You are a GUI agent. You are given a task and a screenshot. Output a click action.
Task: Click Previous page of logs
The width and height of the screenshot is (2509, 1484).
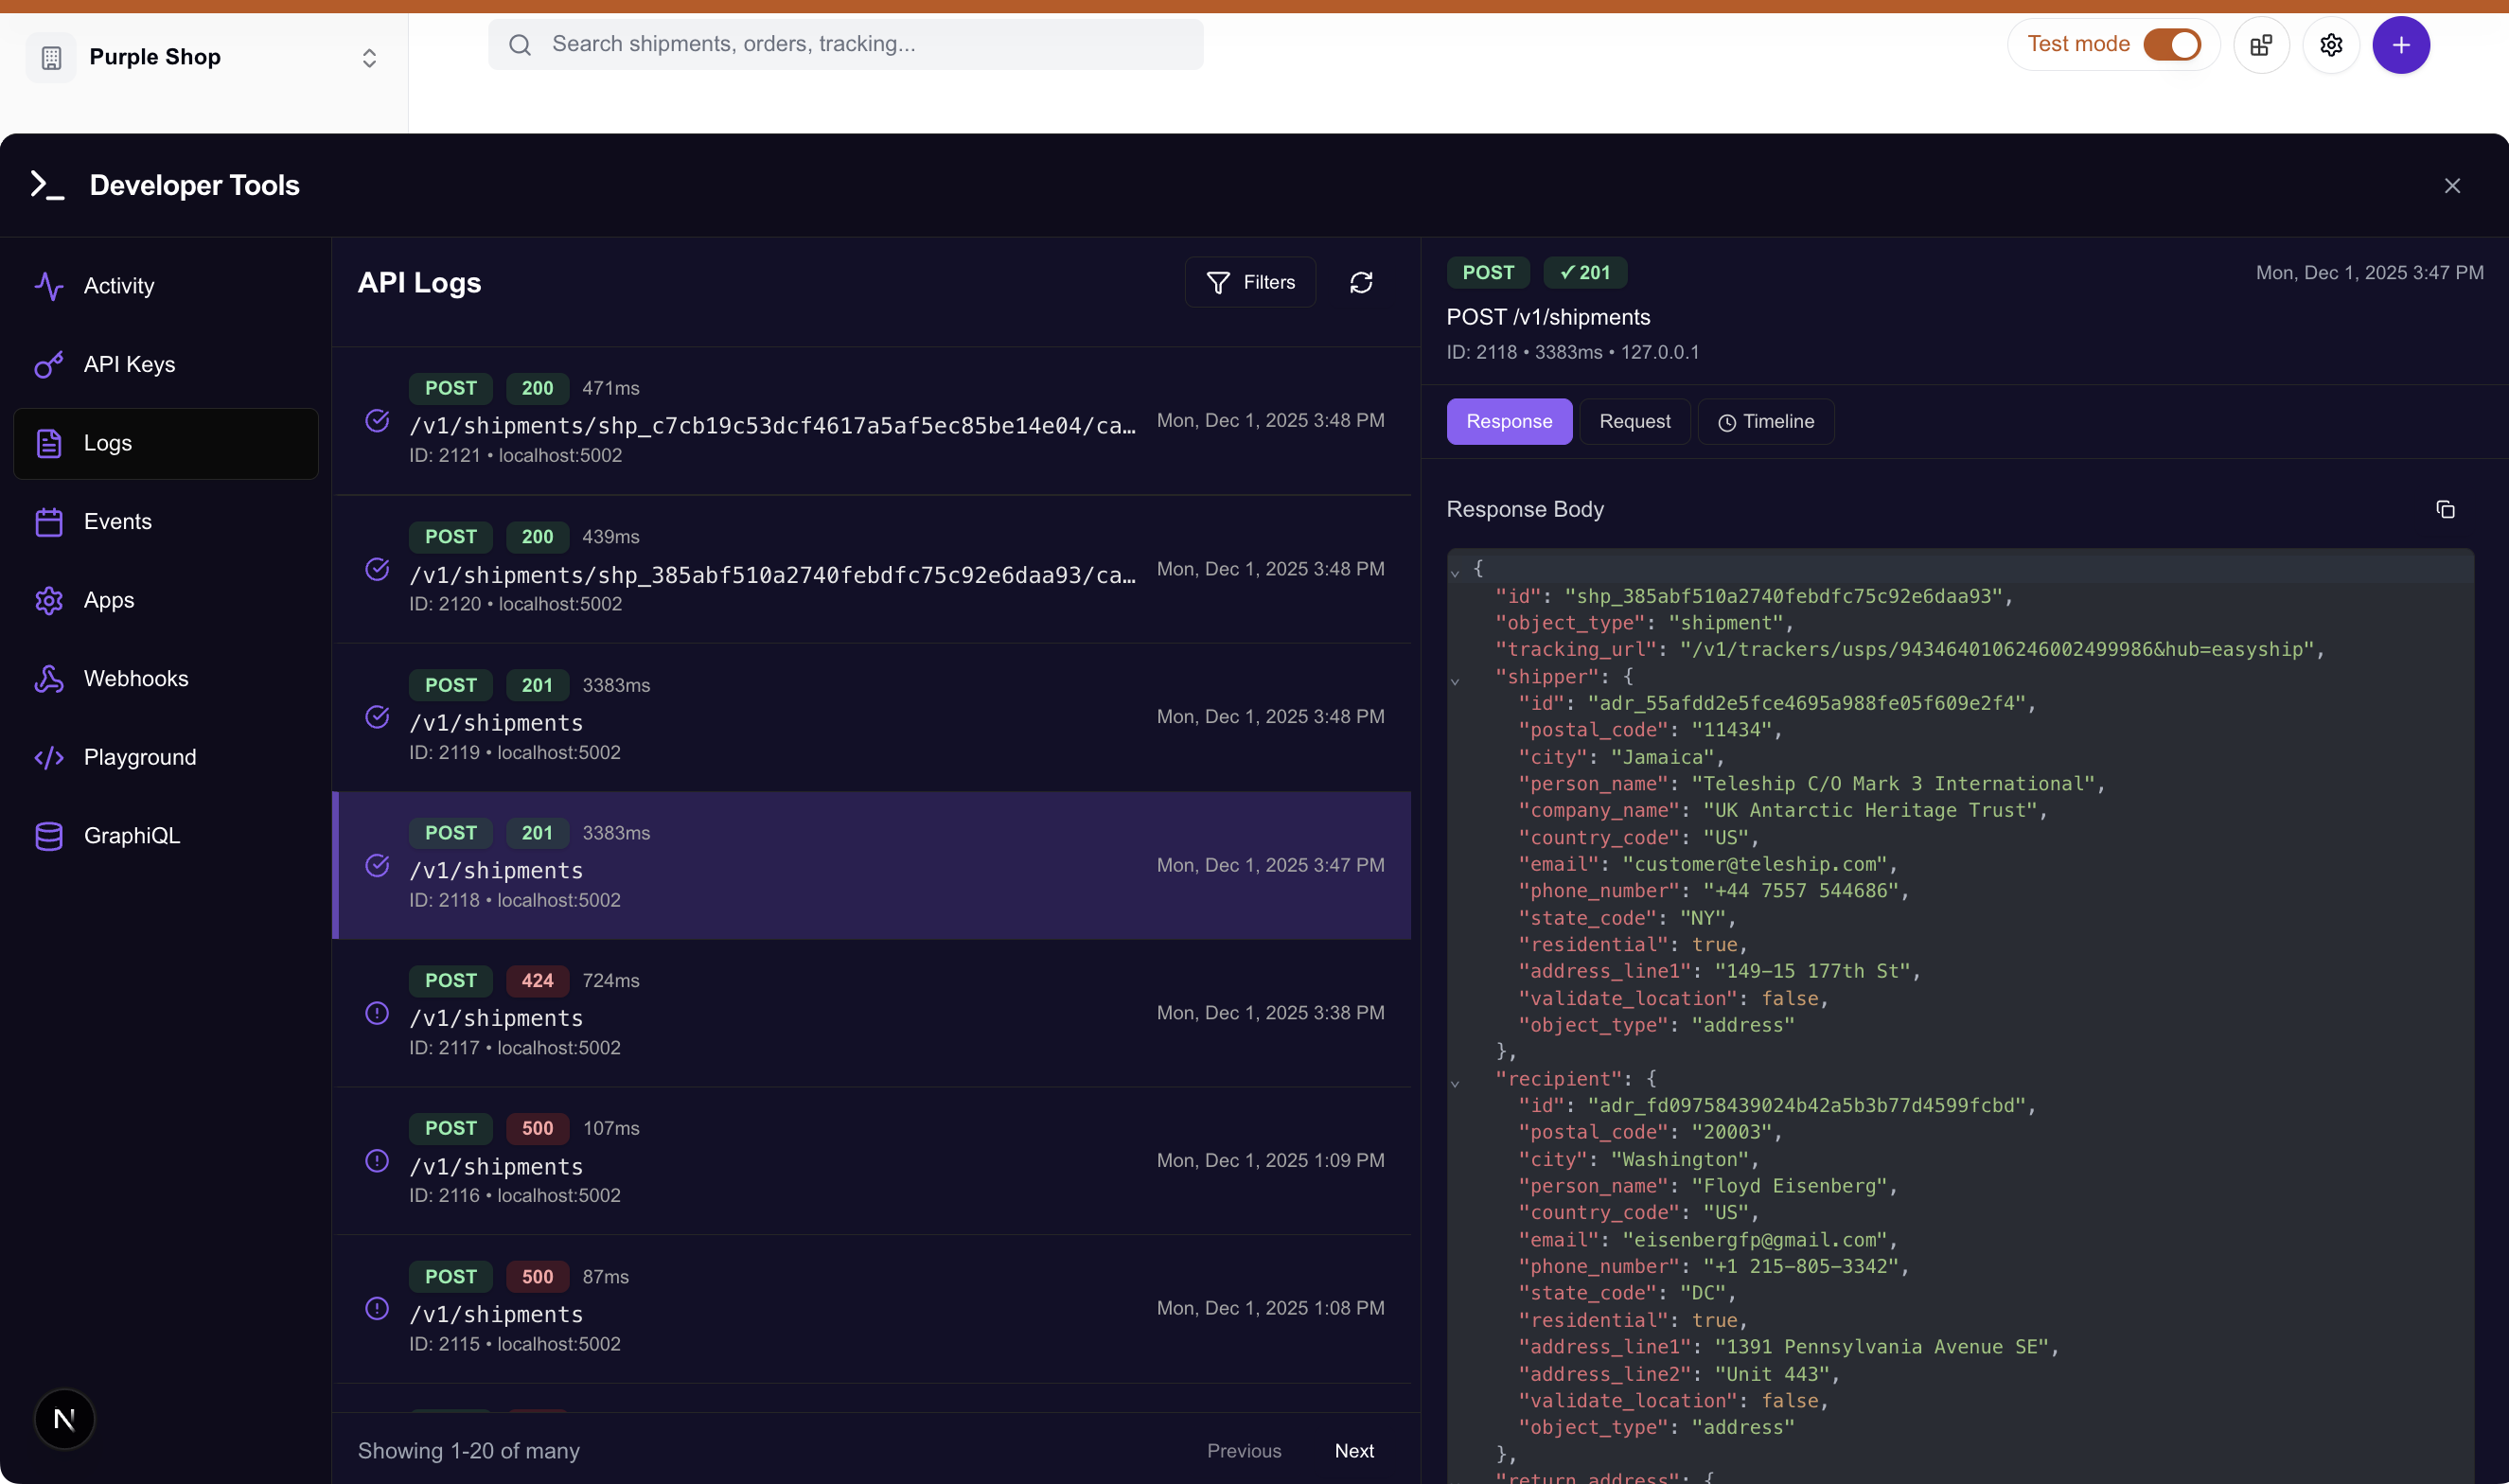point(1244,1451)
